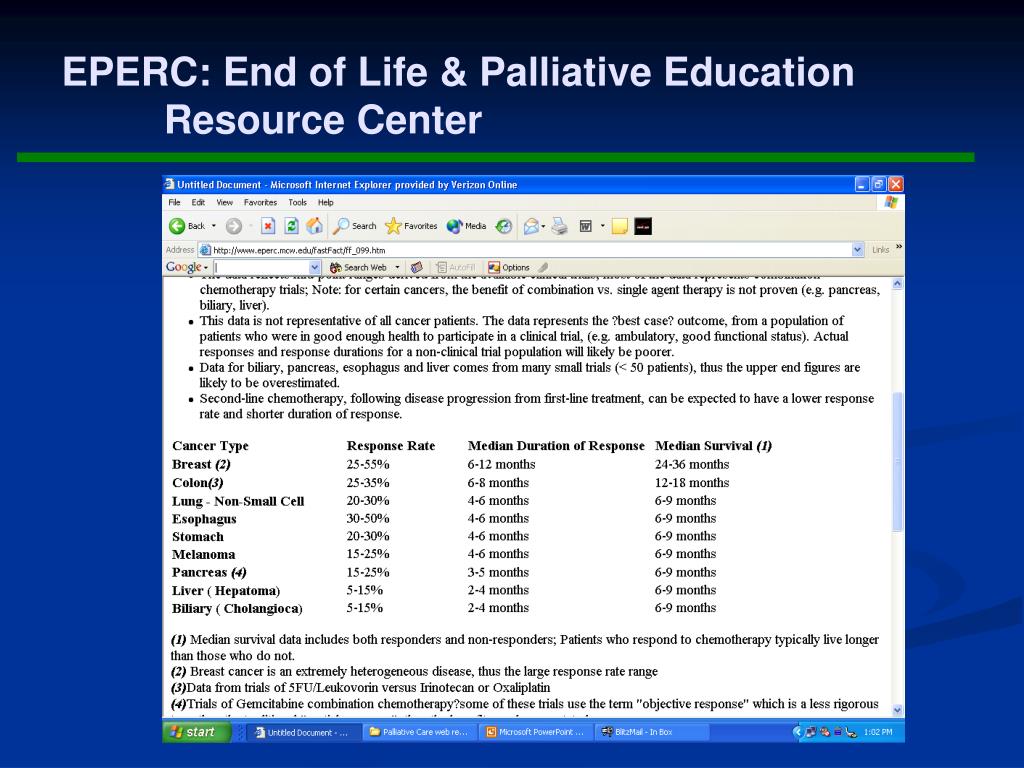Open the View menu

click(225, 202)
